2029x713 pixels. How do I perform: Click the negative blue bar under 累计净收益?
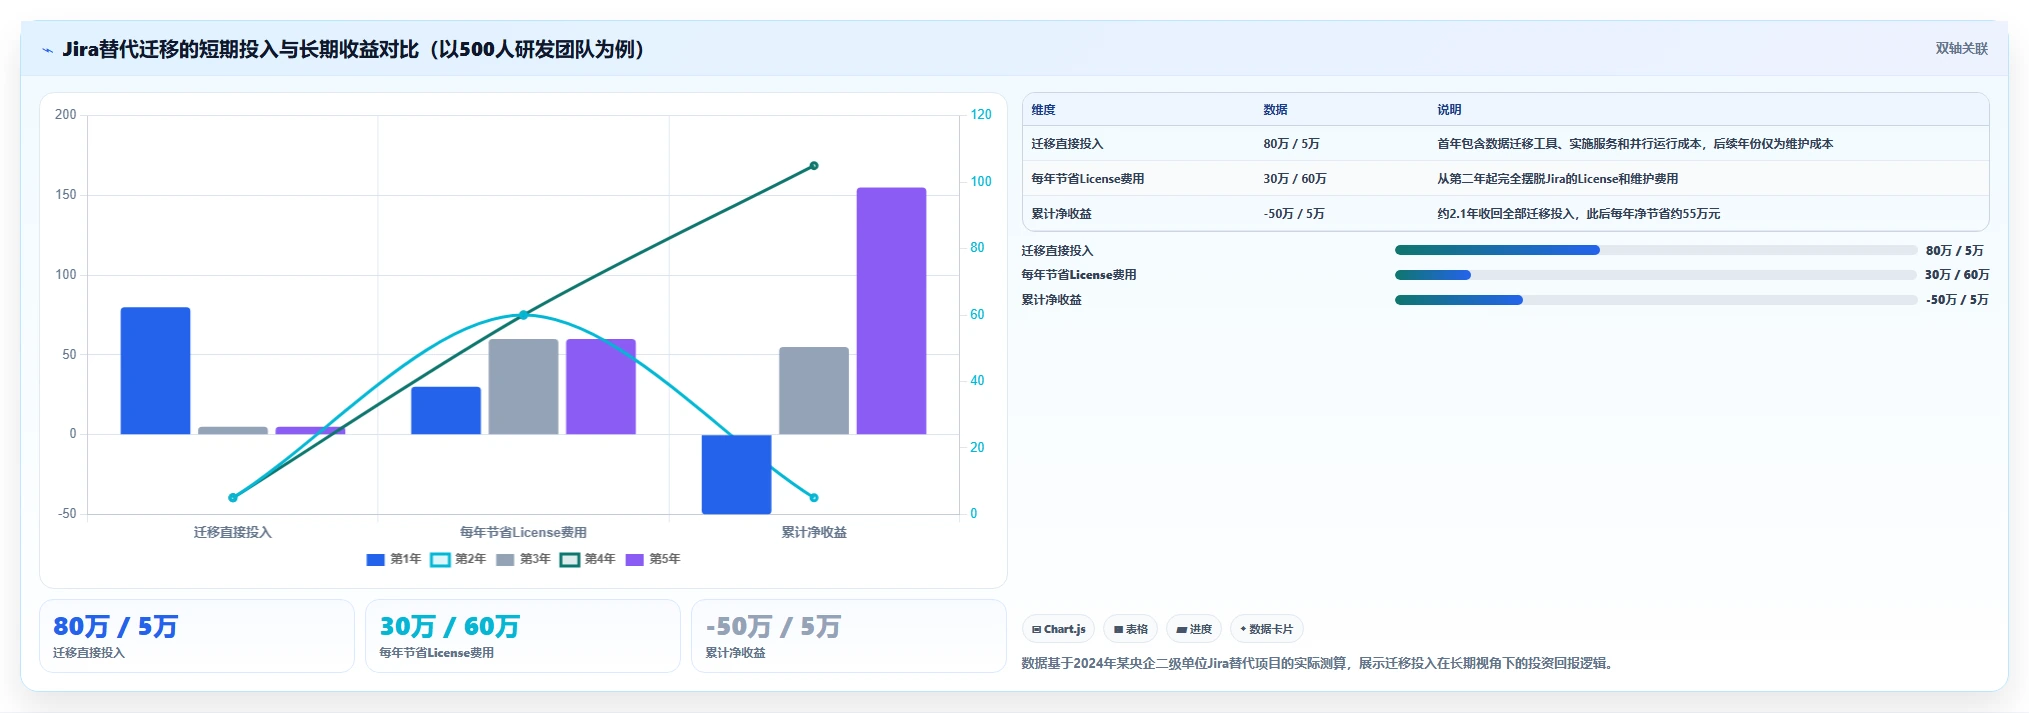click(736, 474)
